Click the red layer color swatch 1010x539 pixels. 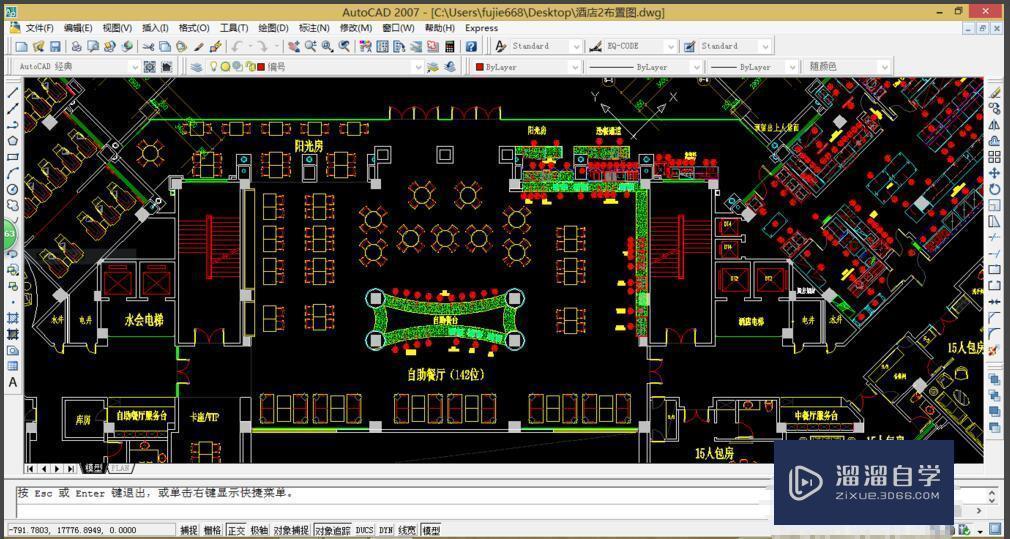(x=261, y=66)
